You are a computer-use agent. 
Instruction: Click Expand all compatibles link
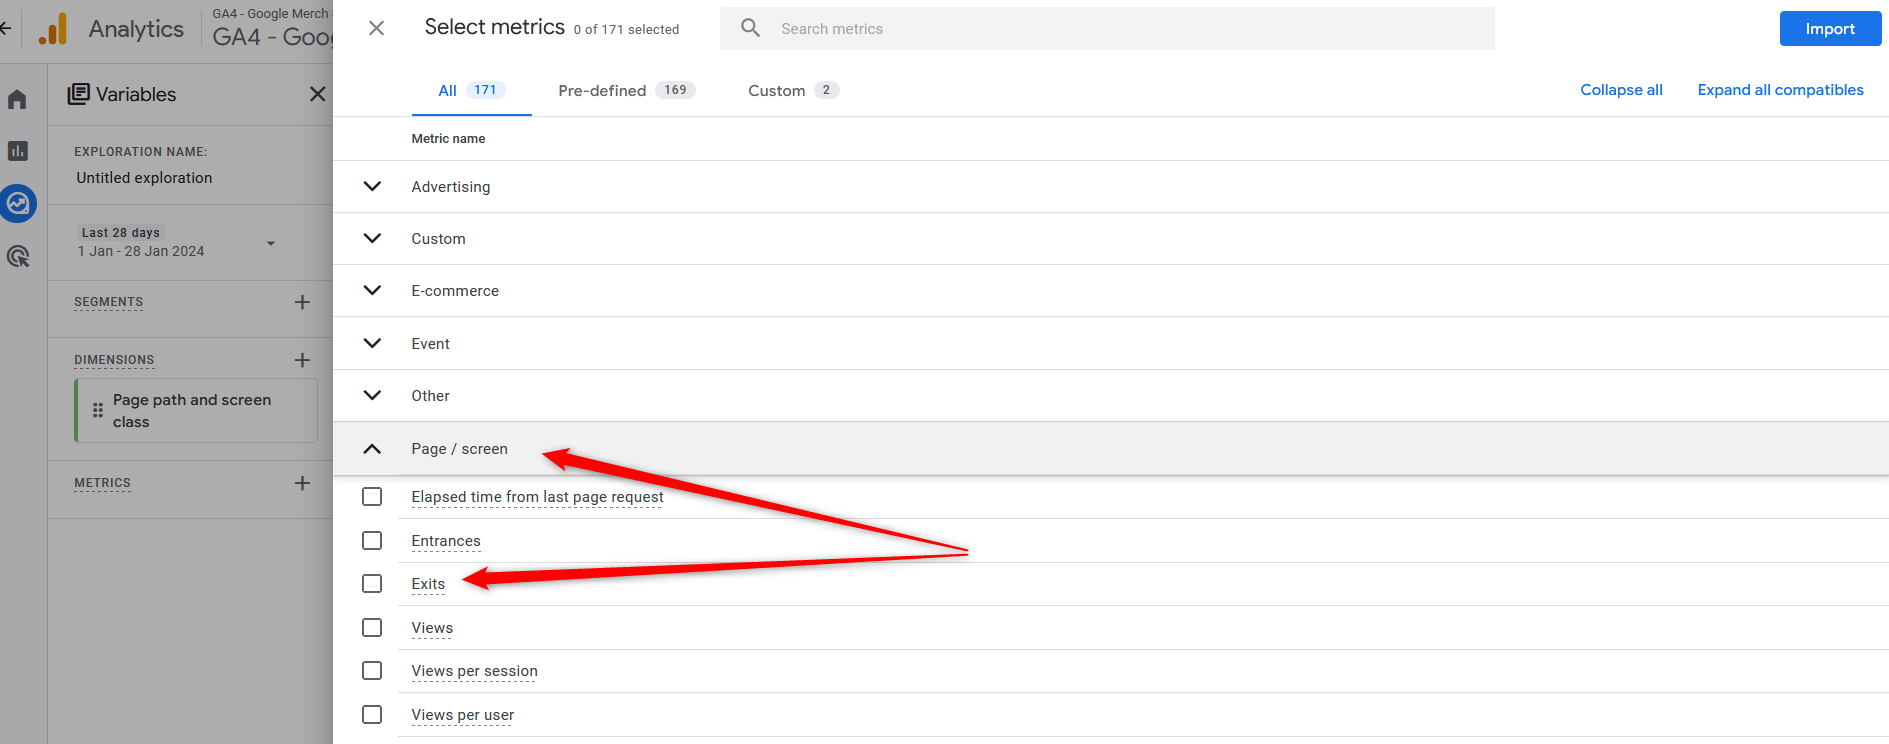(x=1780, y=90)
